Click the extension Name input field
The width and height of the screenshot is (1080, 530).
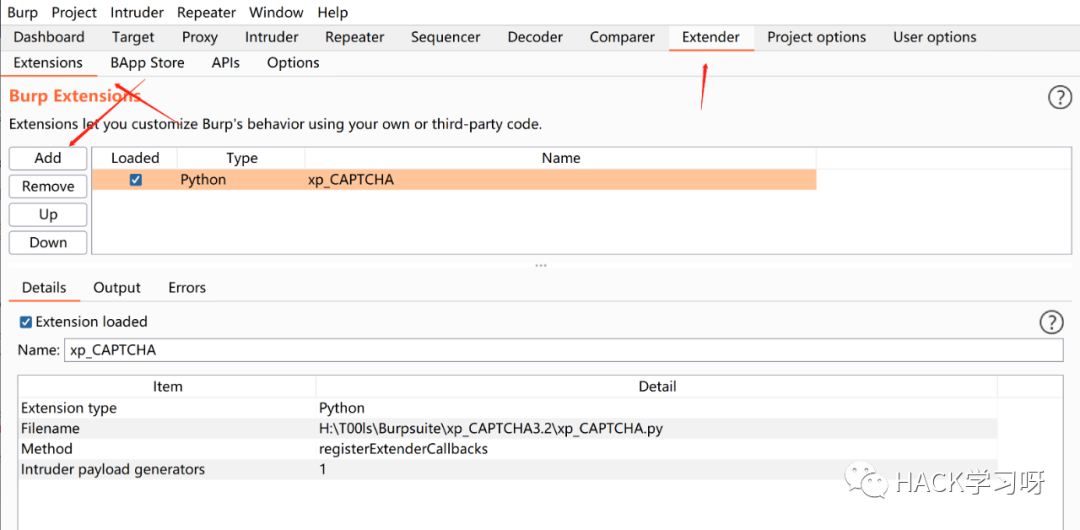563,350
